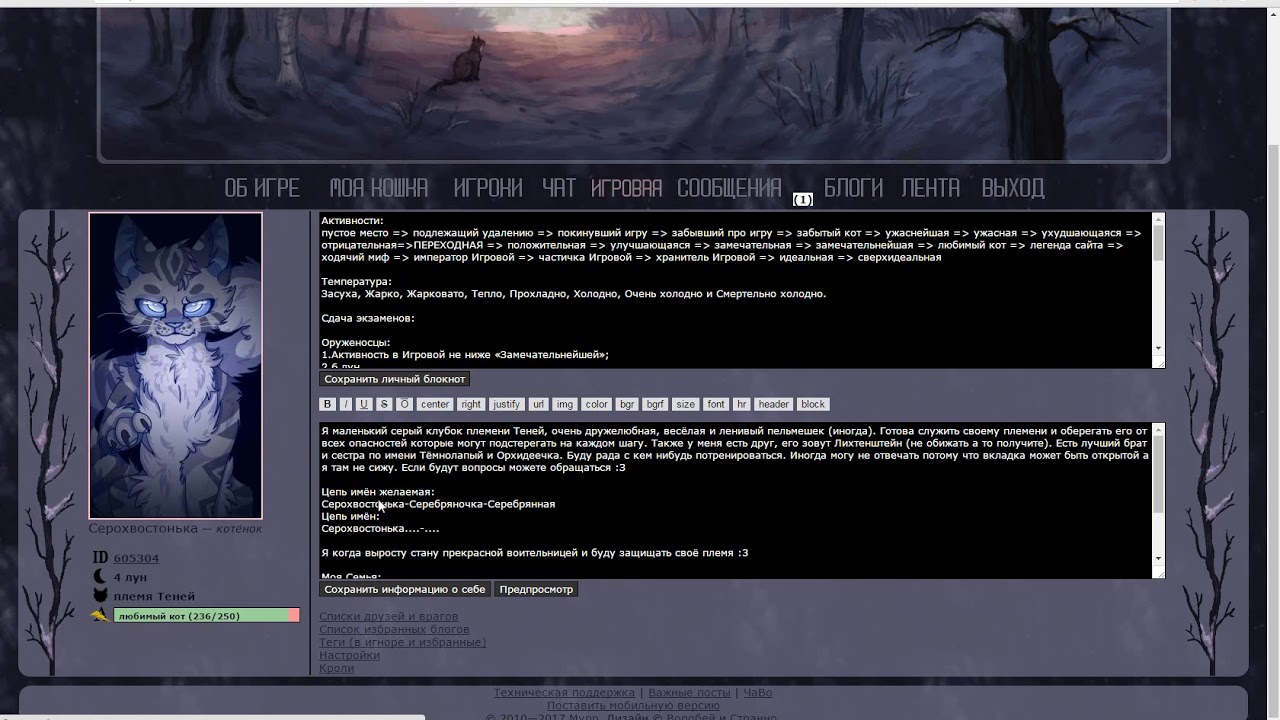Open Списки друзей и врагов link
This screenshot has width=1280, height=720.
coord(388,616)
